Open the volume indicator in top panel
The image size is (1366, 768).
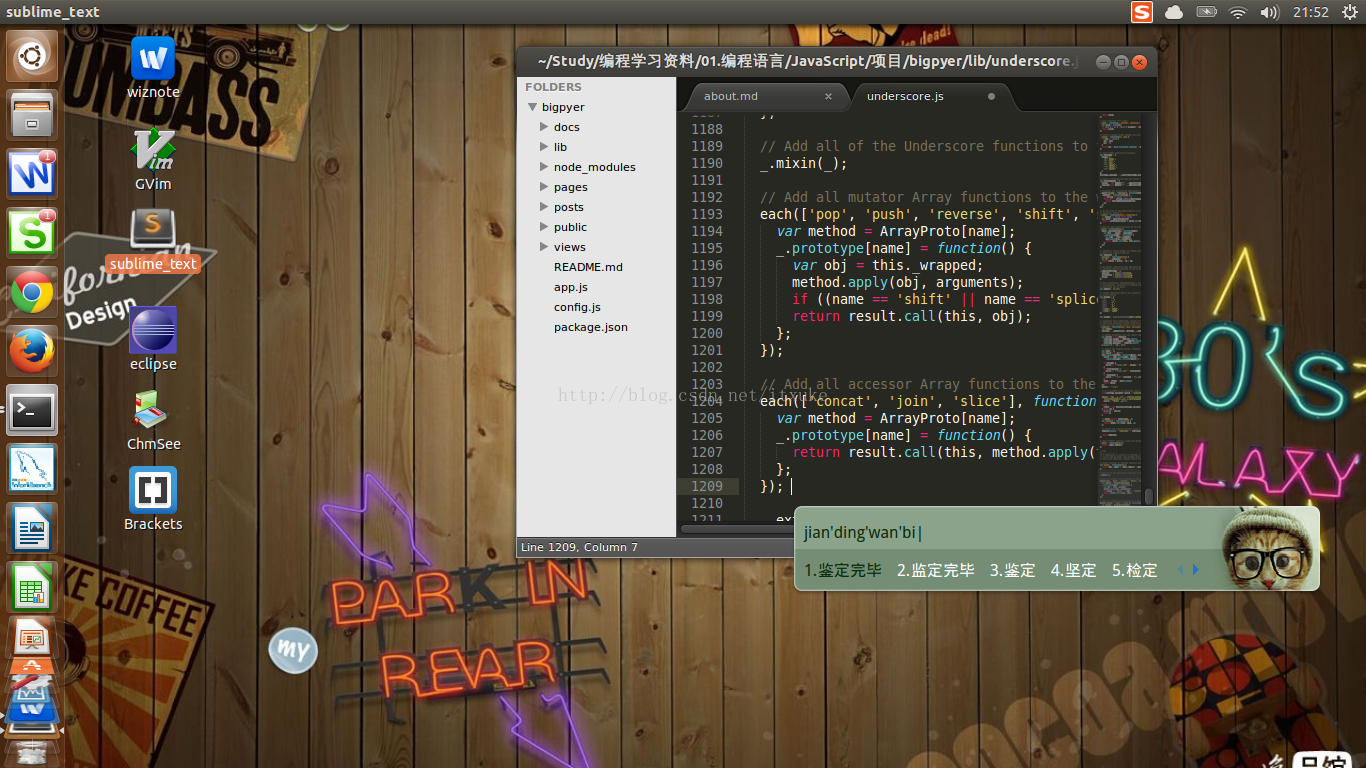click(1269, 12)
